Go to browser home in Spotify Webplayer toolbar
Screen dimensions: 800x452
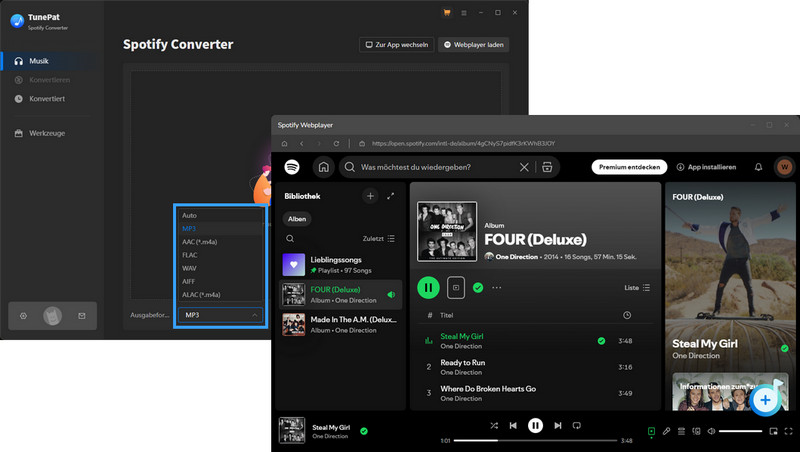285,144
